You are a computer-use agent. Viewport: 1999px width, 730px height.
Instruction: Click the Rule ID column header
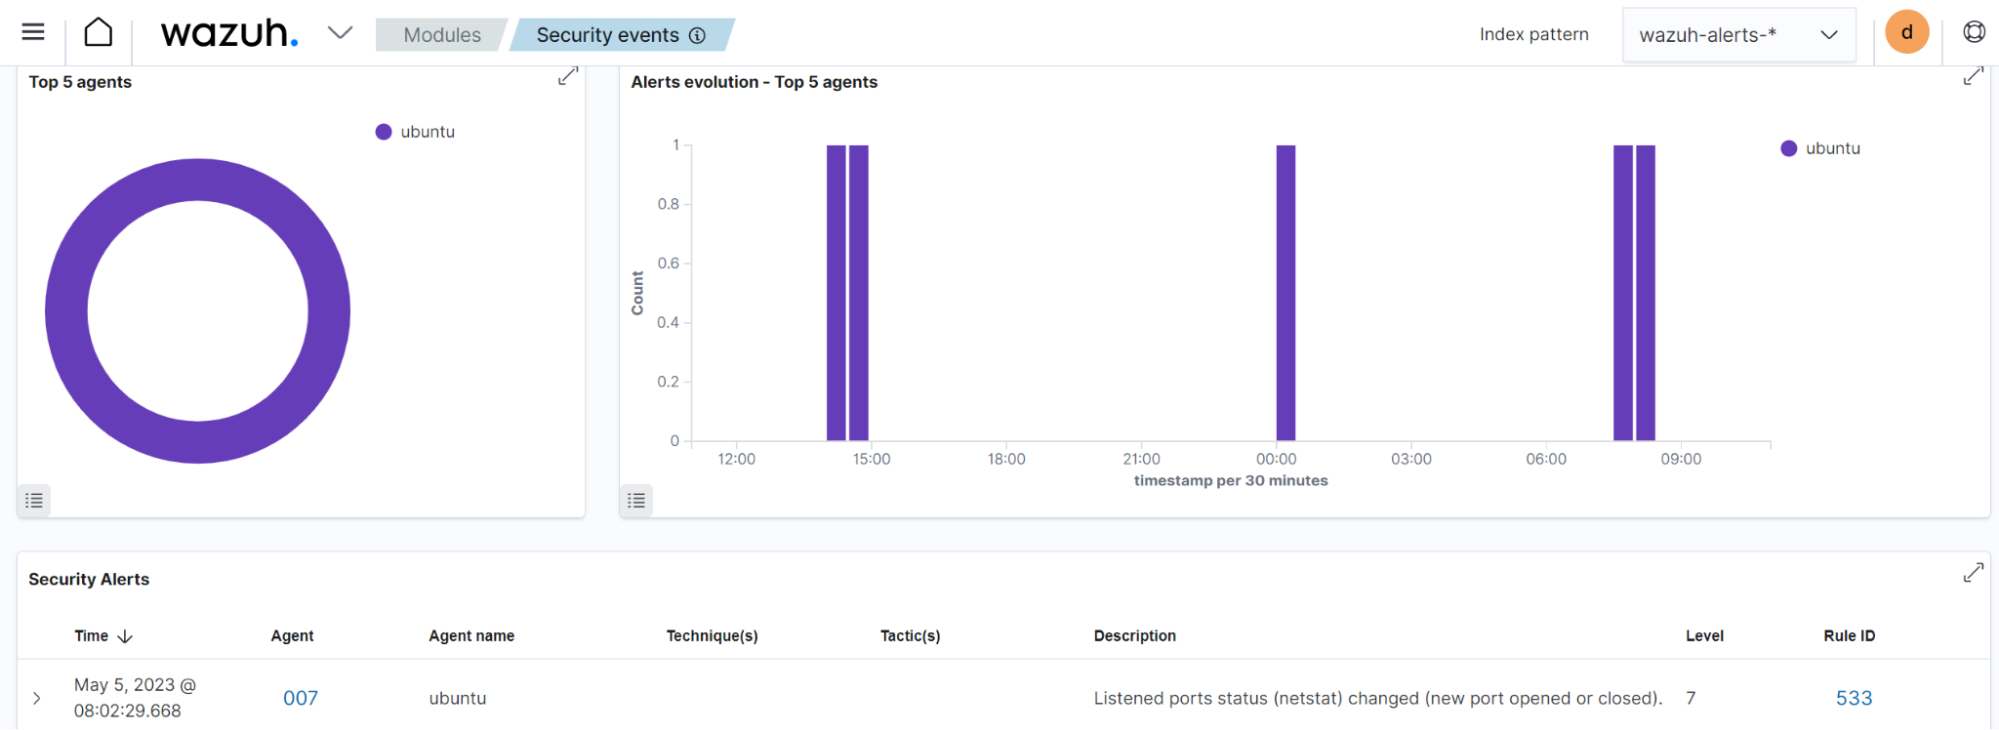click(x=1849, y=636)
